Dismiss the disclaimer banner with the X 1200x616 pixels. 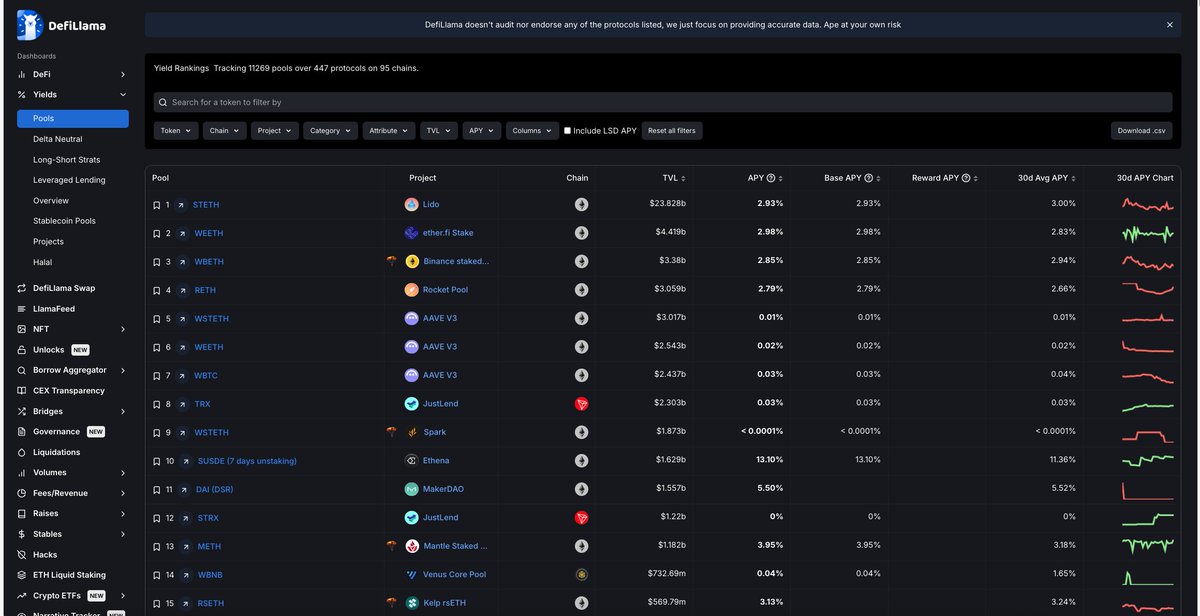(x=1170, y=25)
